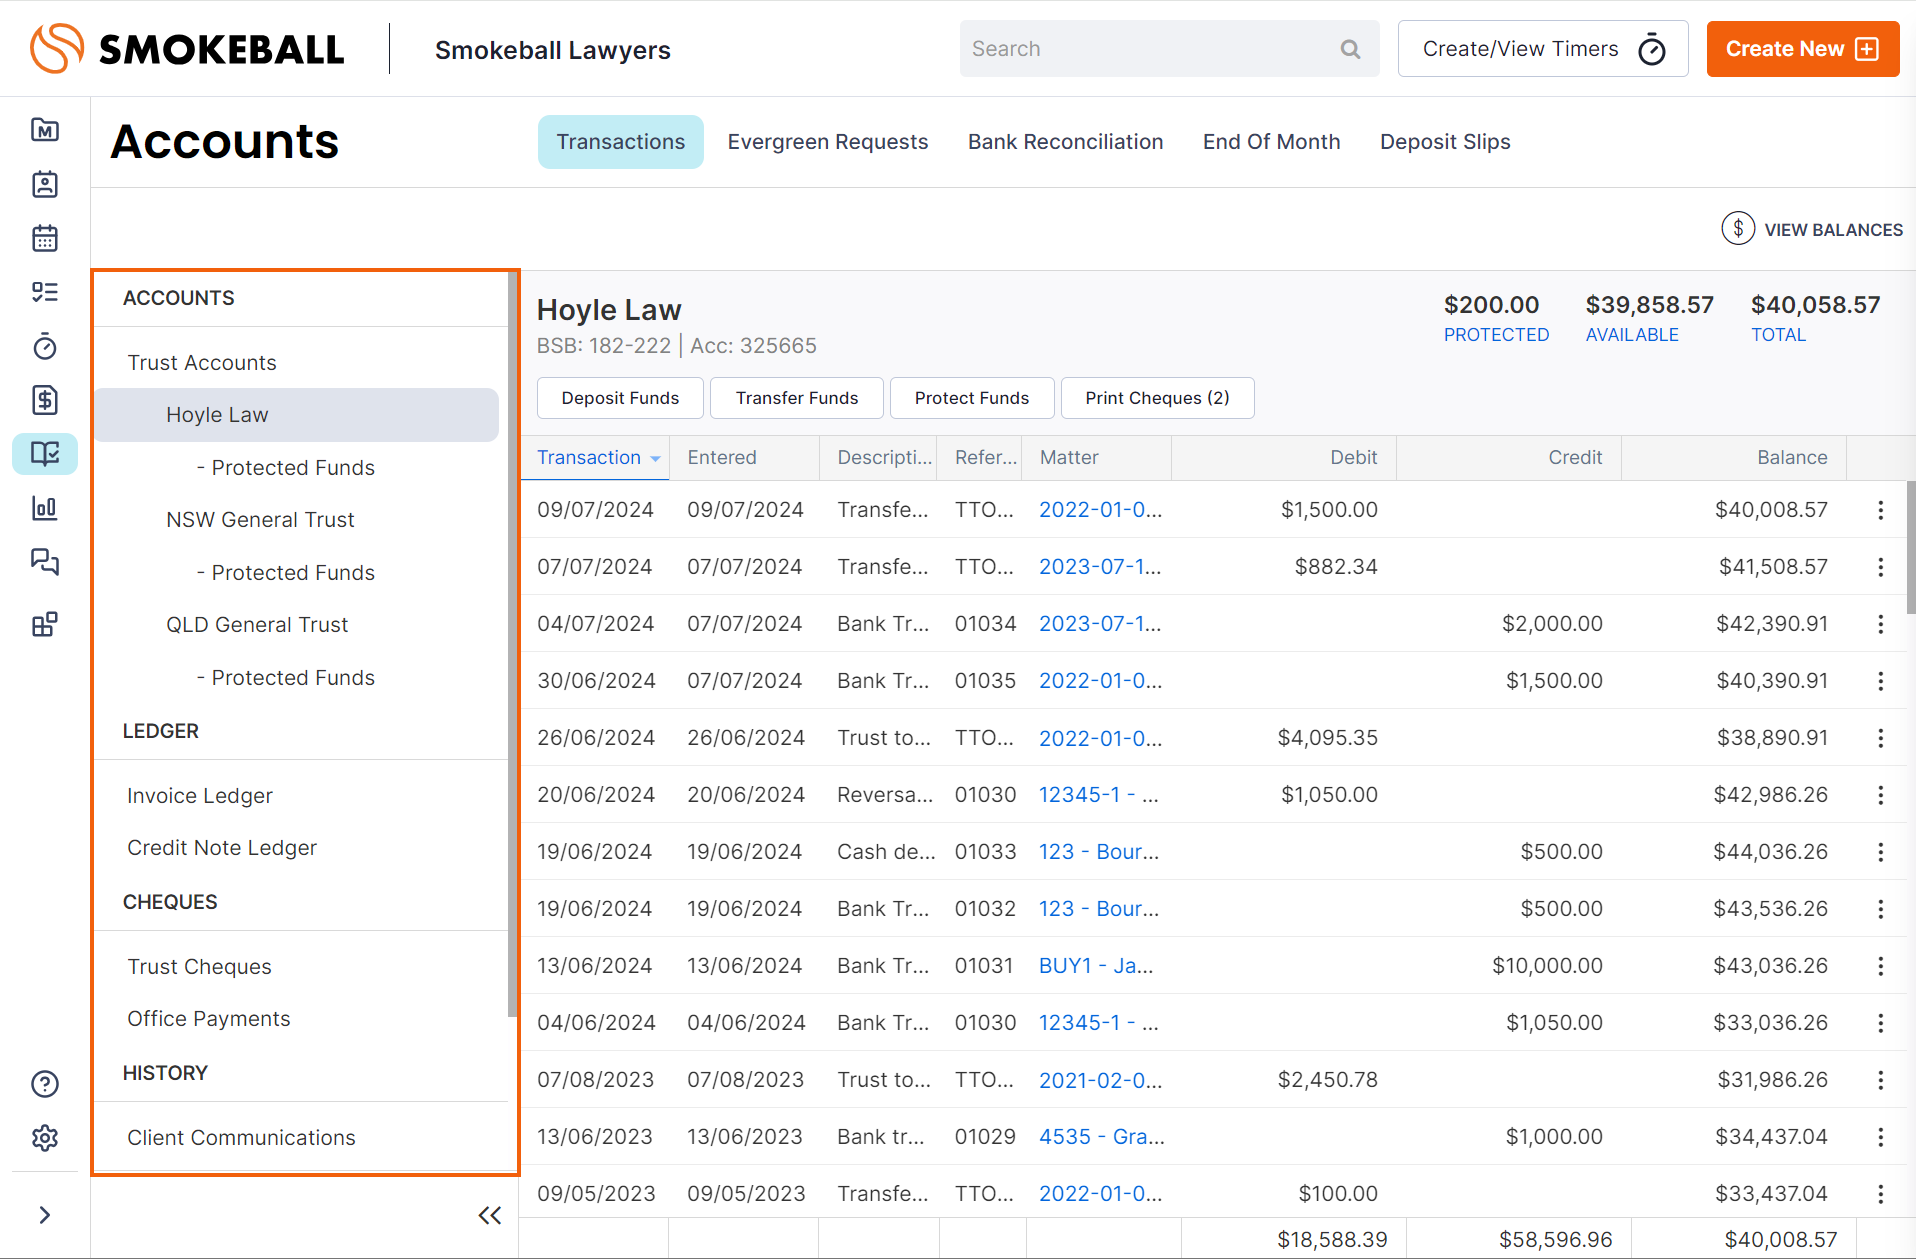Open row menu for balance $44,036.26
The image size is (1916, 1259).
click(1881, 852)
